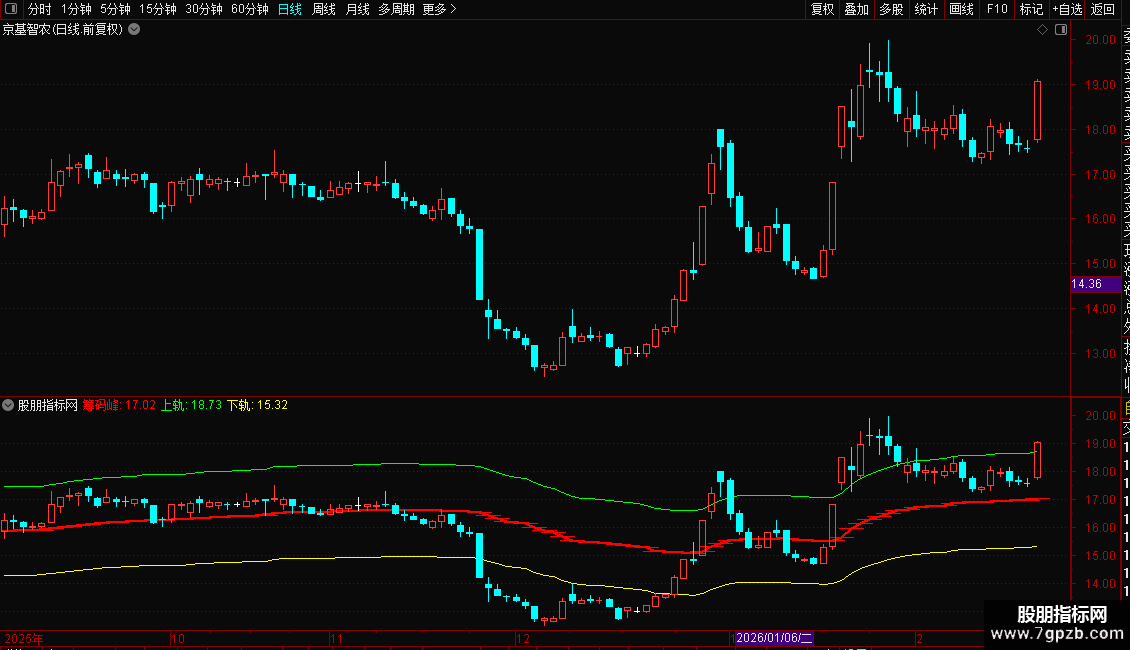Select the 60分钟 period
Image resolution: width=1130 pixels, height=650 pixels.
[249, 9]
